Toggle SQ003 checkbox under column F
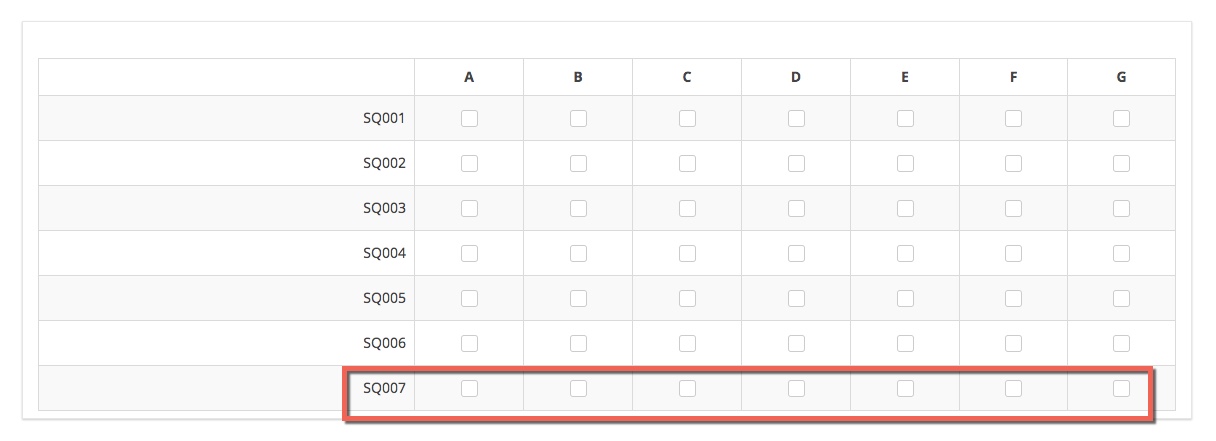 click(x=1013, y=208)
